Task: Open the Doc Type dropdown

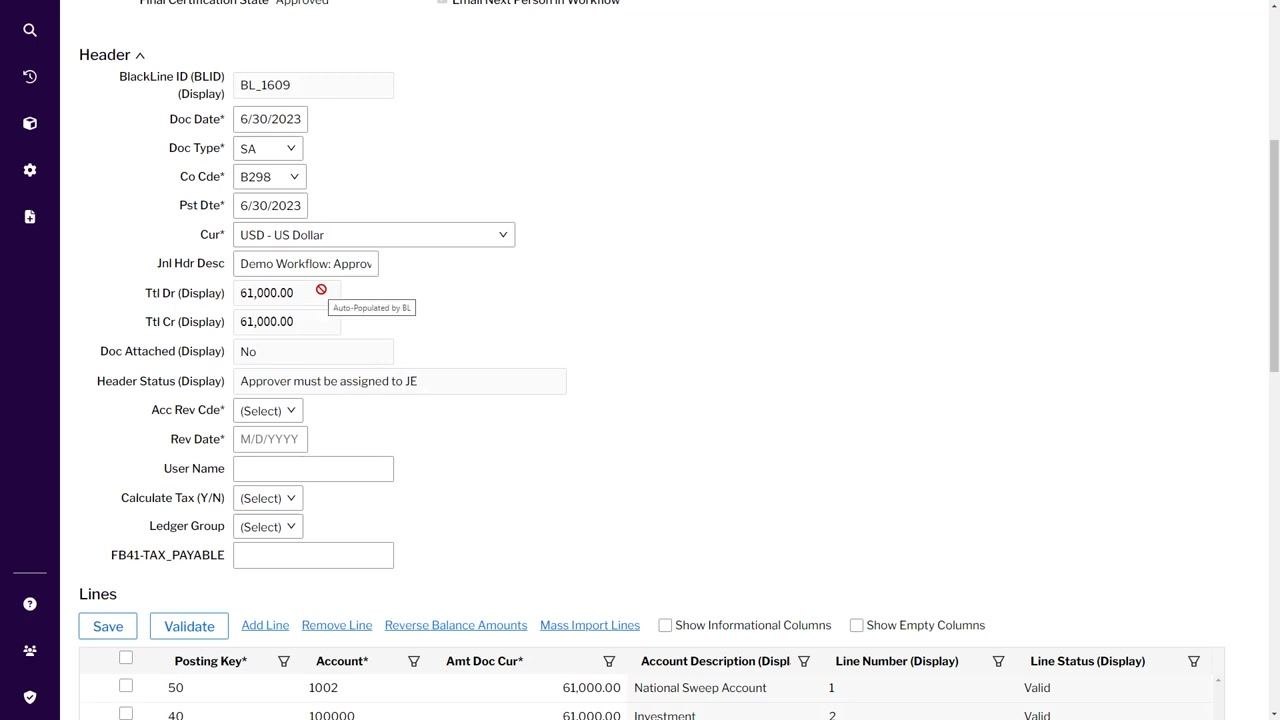Action: 268,148
